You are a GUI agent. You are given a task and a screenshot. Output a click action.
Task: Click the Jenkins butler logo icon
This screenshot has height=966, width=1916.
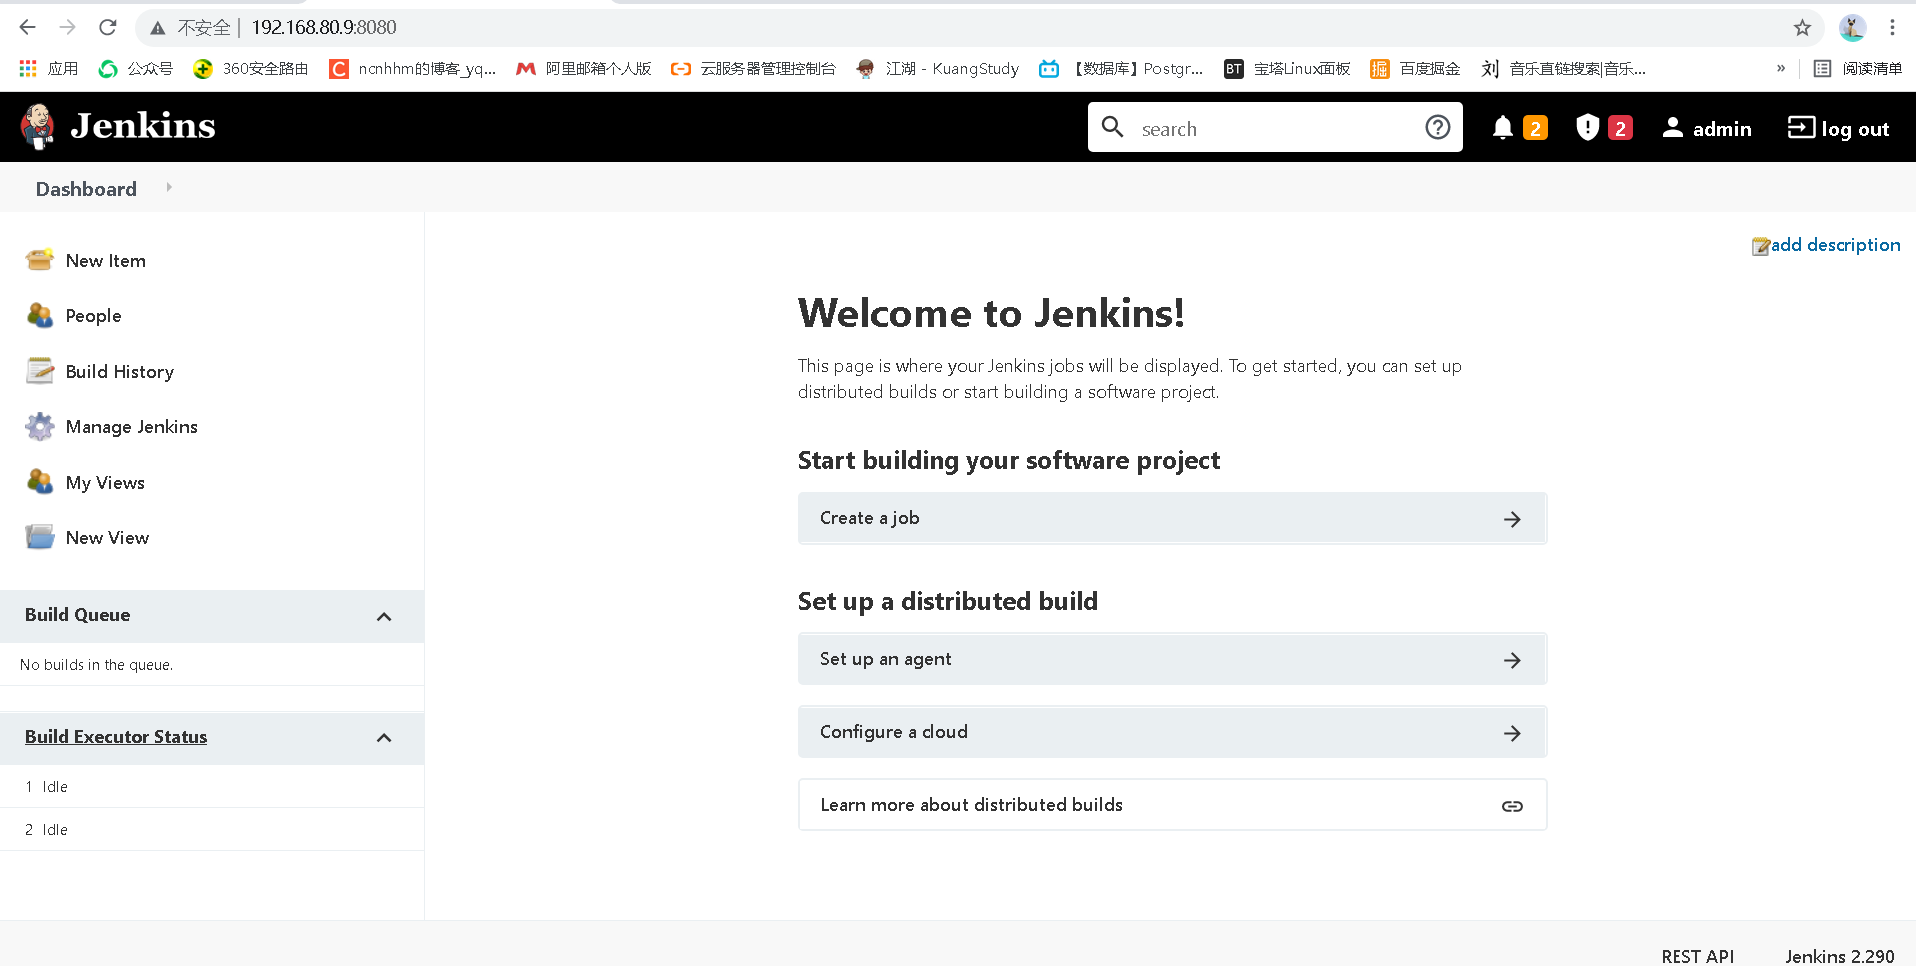coord(38,127)
